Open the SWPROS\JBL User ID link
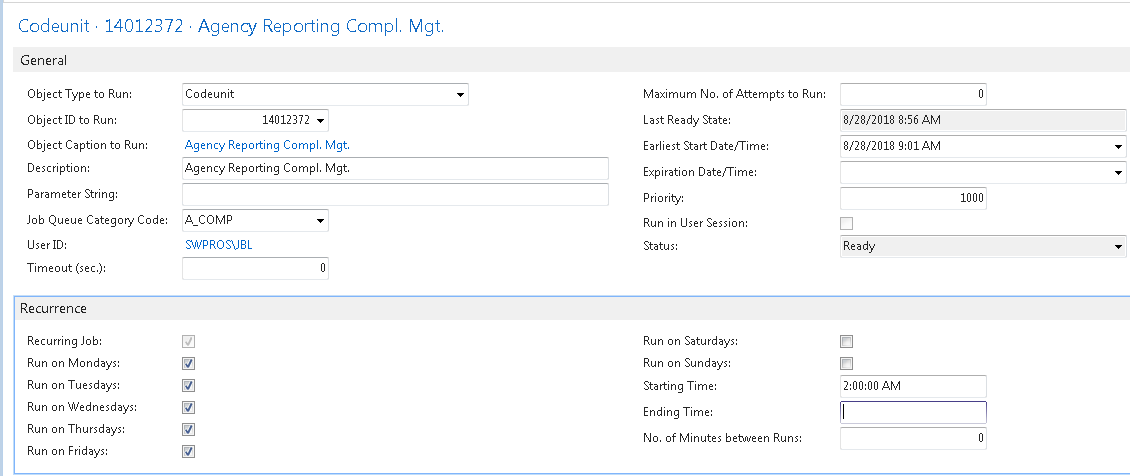Image resolution: width=1130 pixels, height=476 pixels. [225, 244]
